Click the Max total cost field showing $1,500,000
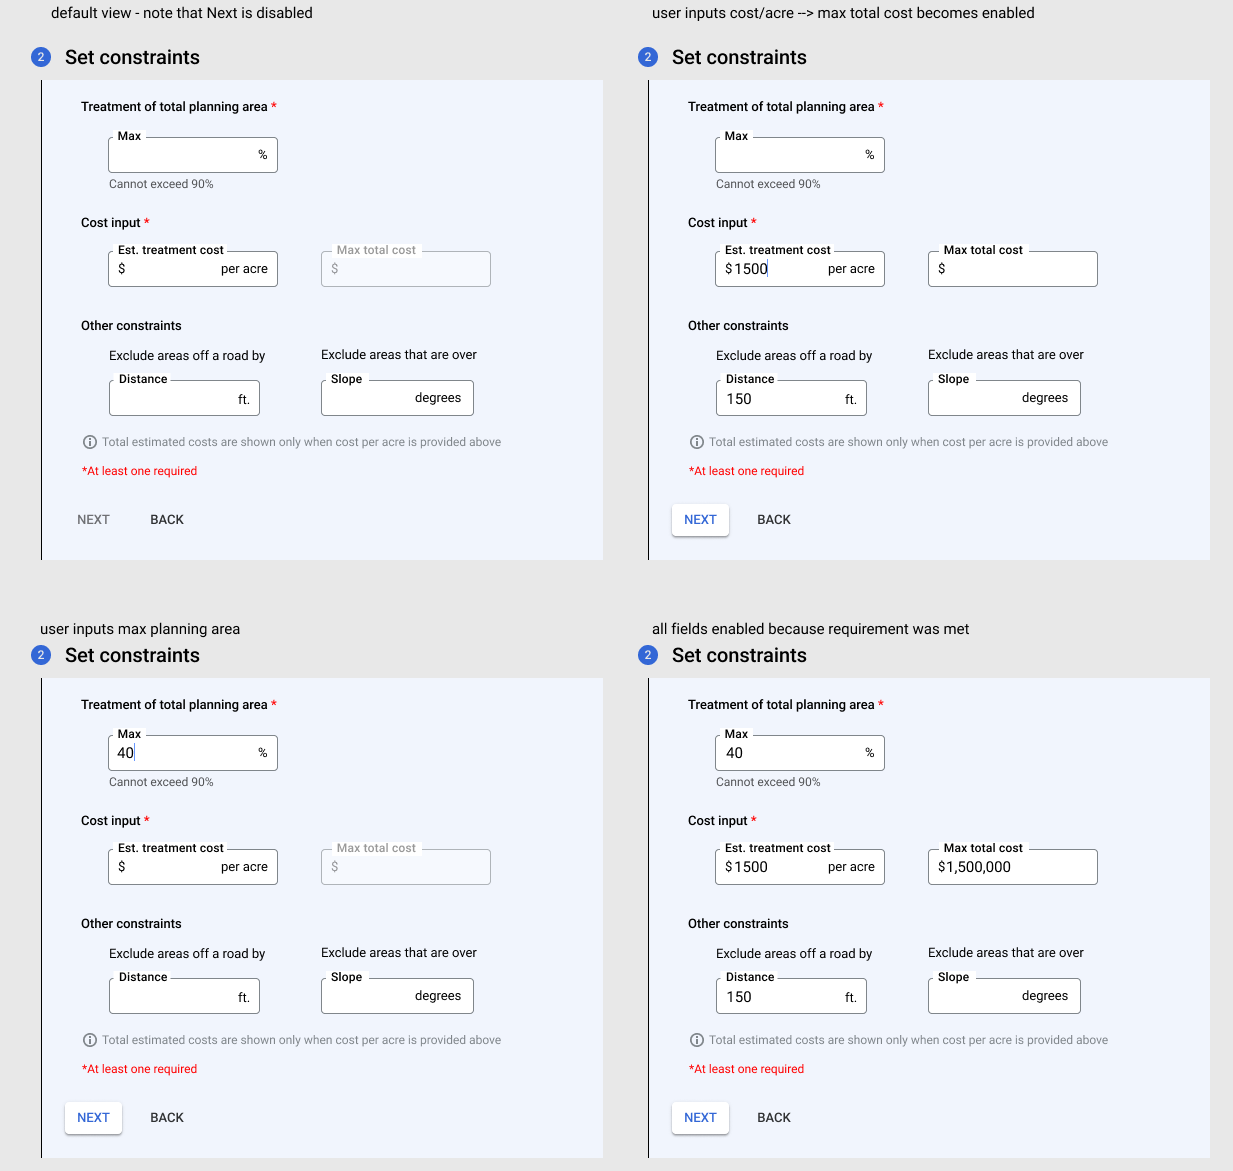 click(1012, 866)
